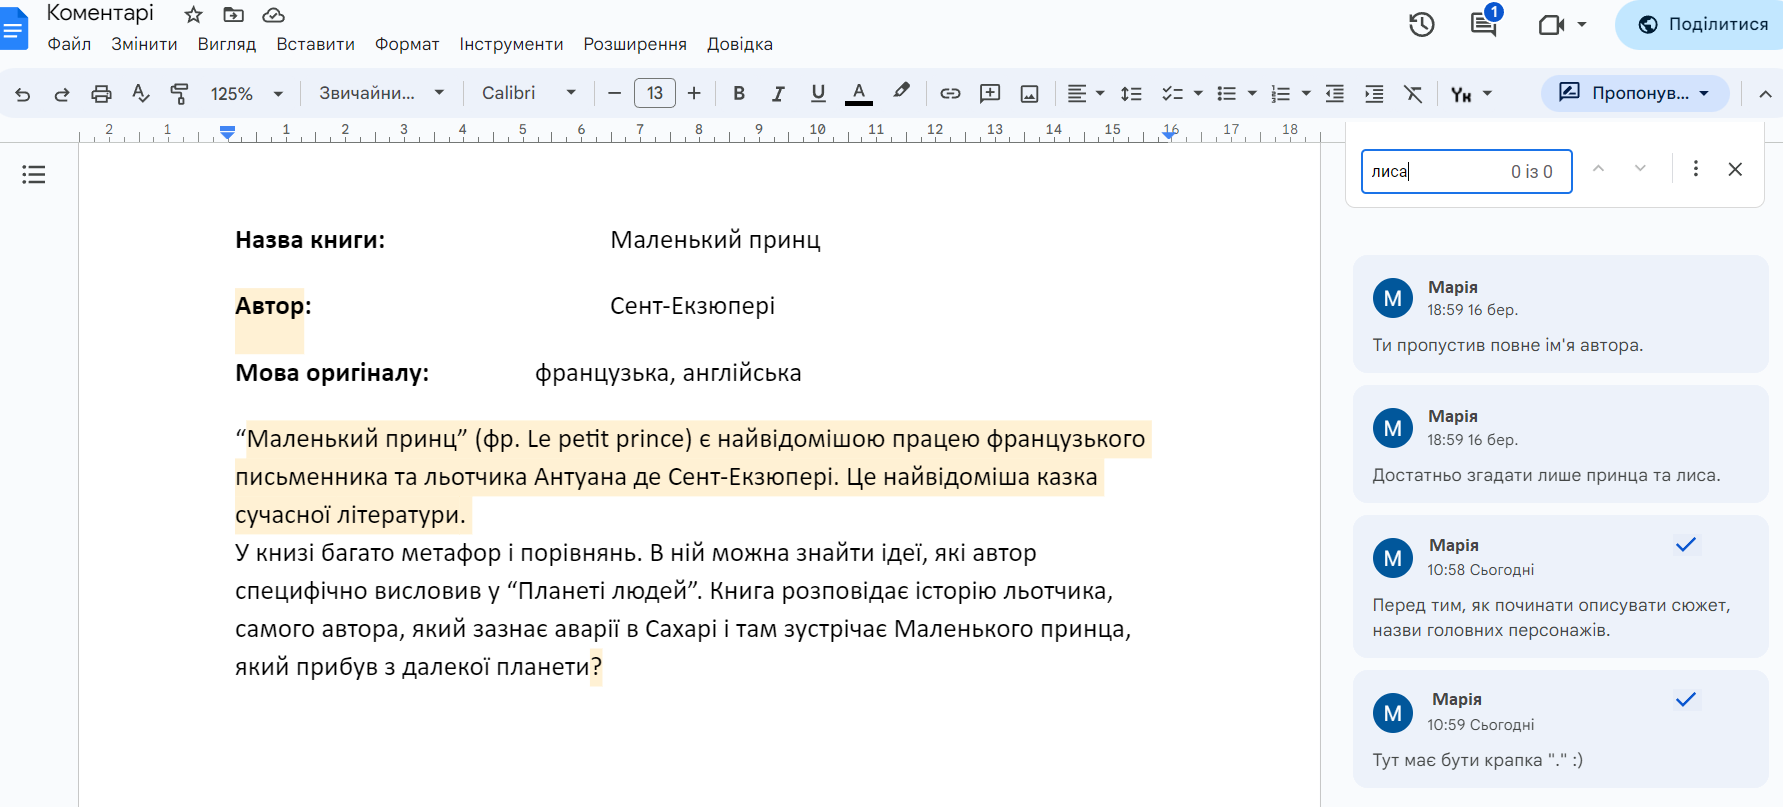Toggle italic formatting
This screenshot has width=1783, height=811.
click(x=778, y=94)
